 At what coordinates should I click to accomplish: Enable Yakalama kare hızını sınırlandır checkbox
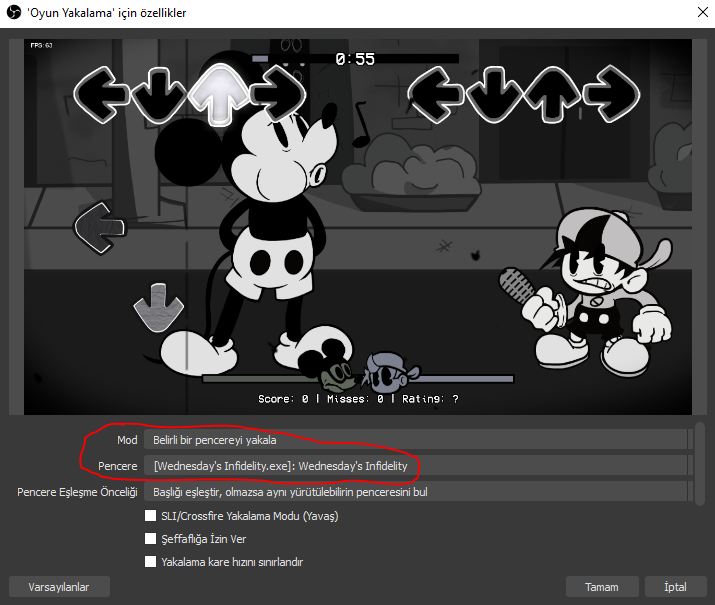(x=150, y=562)
